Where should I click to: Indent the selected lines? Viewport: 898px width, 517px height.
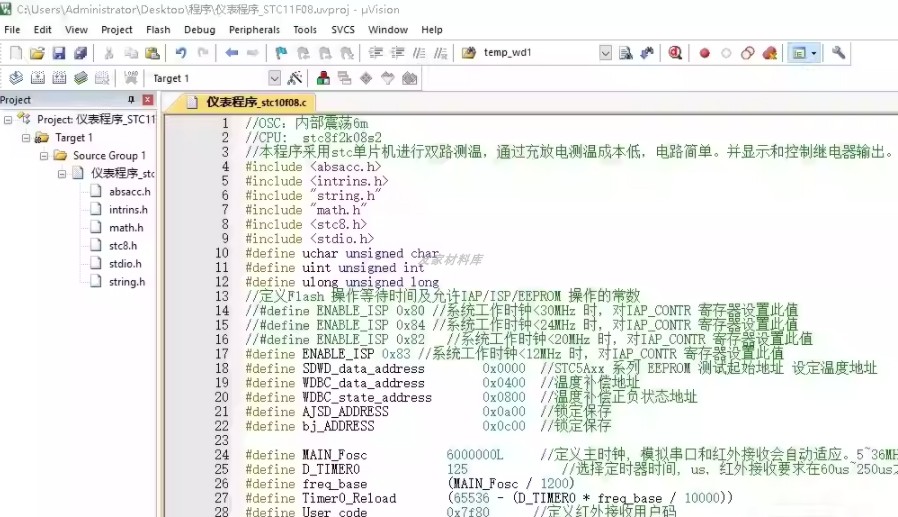pyautogui.click(x=376, y=53)
